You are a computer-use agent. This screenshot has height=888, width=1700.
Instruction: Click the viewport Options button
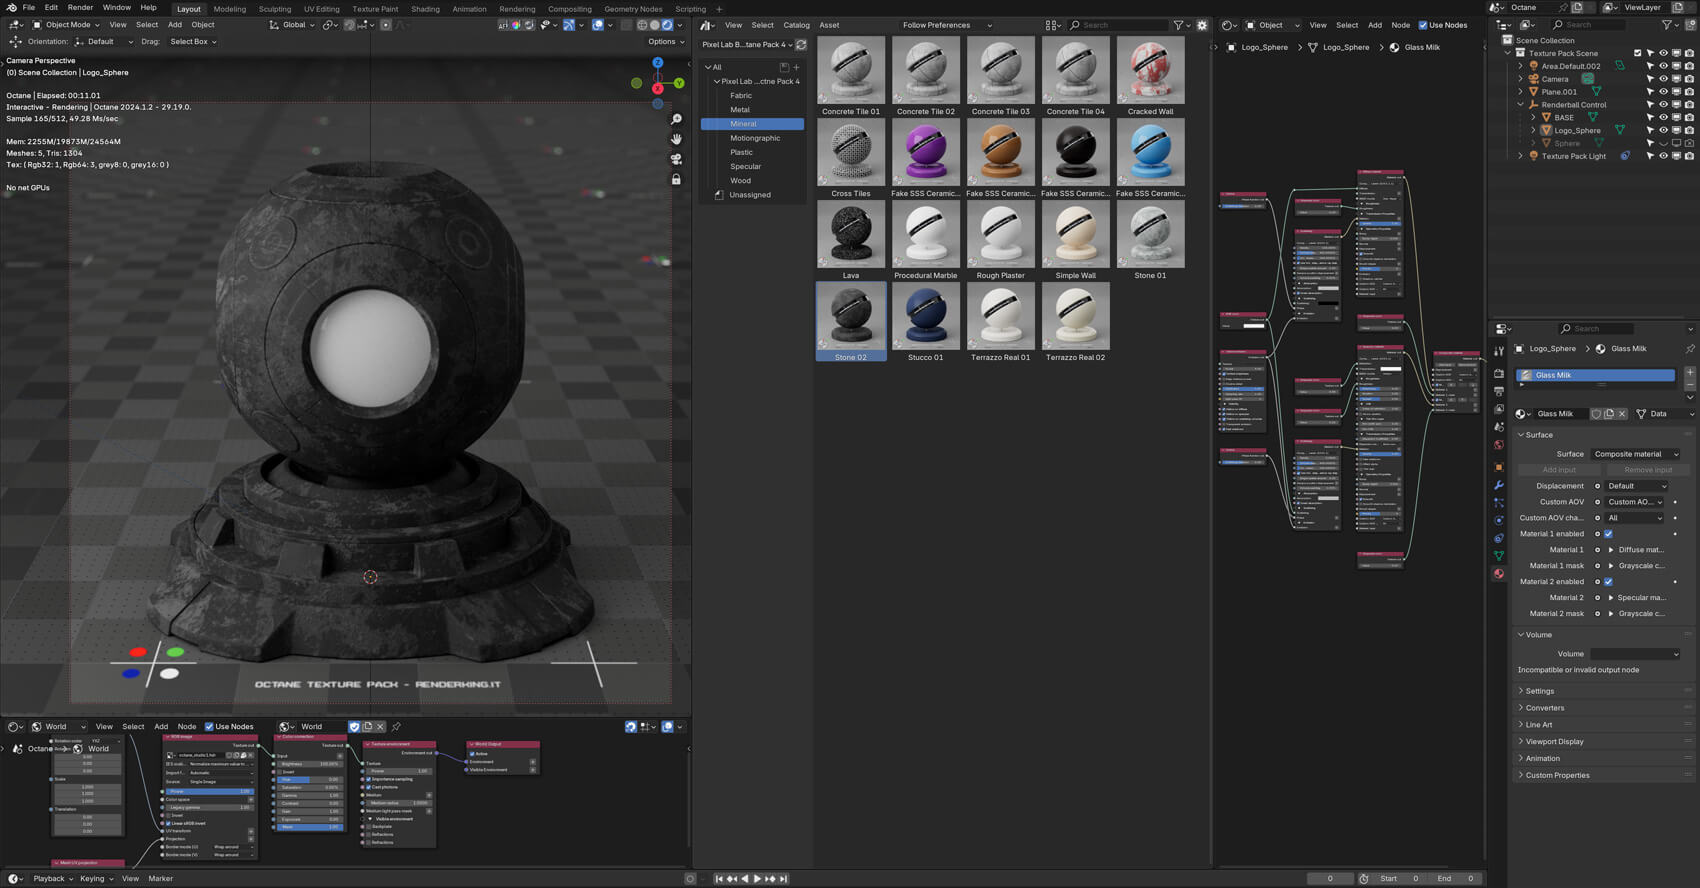pyautogui.click(x=666, y=42)
